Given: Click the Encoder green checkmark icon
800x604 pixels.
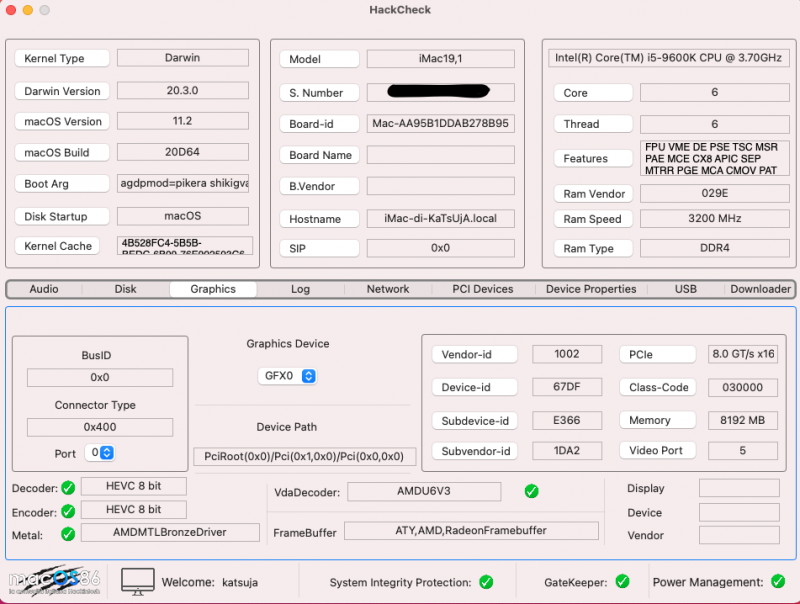Looking at the screenshot, I should click(x=68, y=511).
